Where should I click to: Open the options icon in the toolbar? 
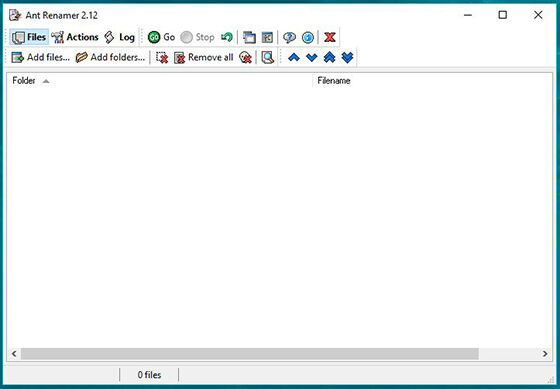pos(267,37)
